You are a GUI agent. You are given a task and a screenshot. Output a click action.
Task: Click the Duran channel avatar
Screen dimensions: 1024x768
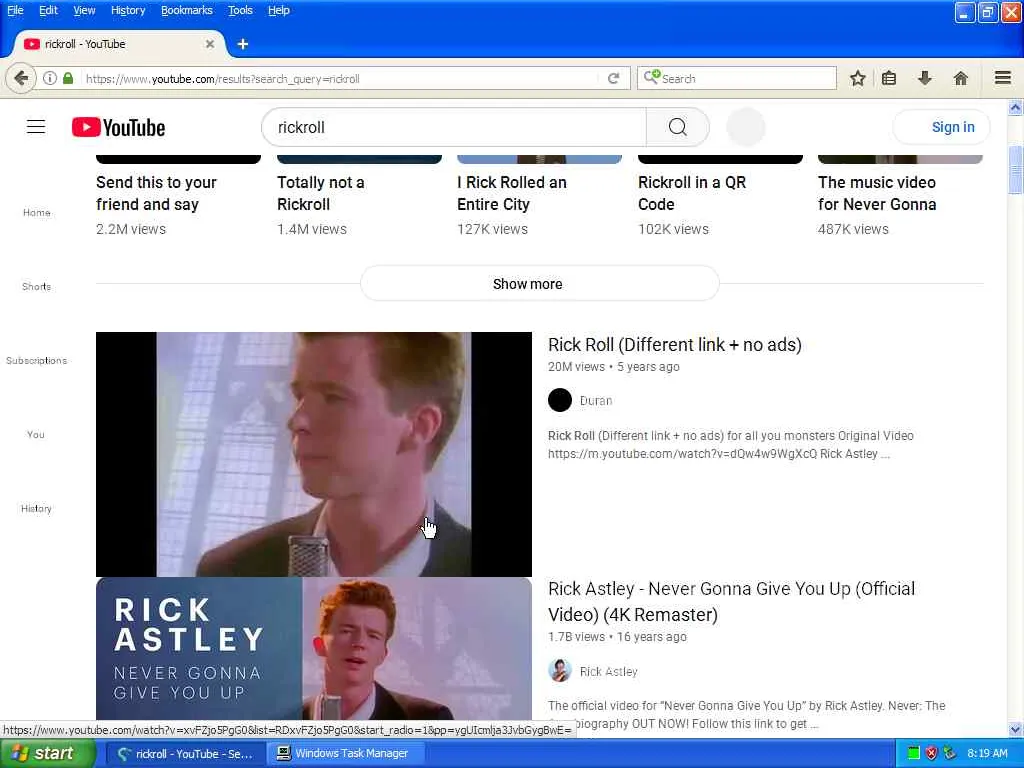click(x=560, y=400)
